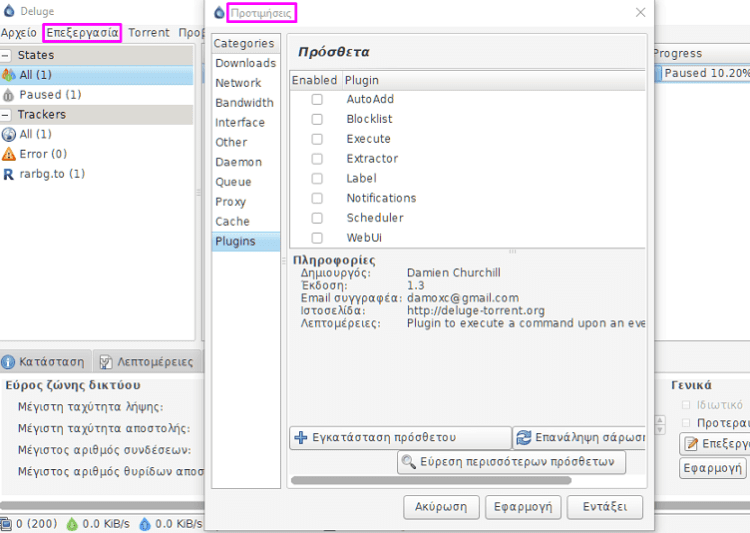
Task: Click the Deluge droplet icon in Preferences title
Action: [x=219, y=13]
